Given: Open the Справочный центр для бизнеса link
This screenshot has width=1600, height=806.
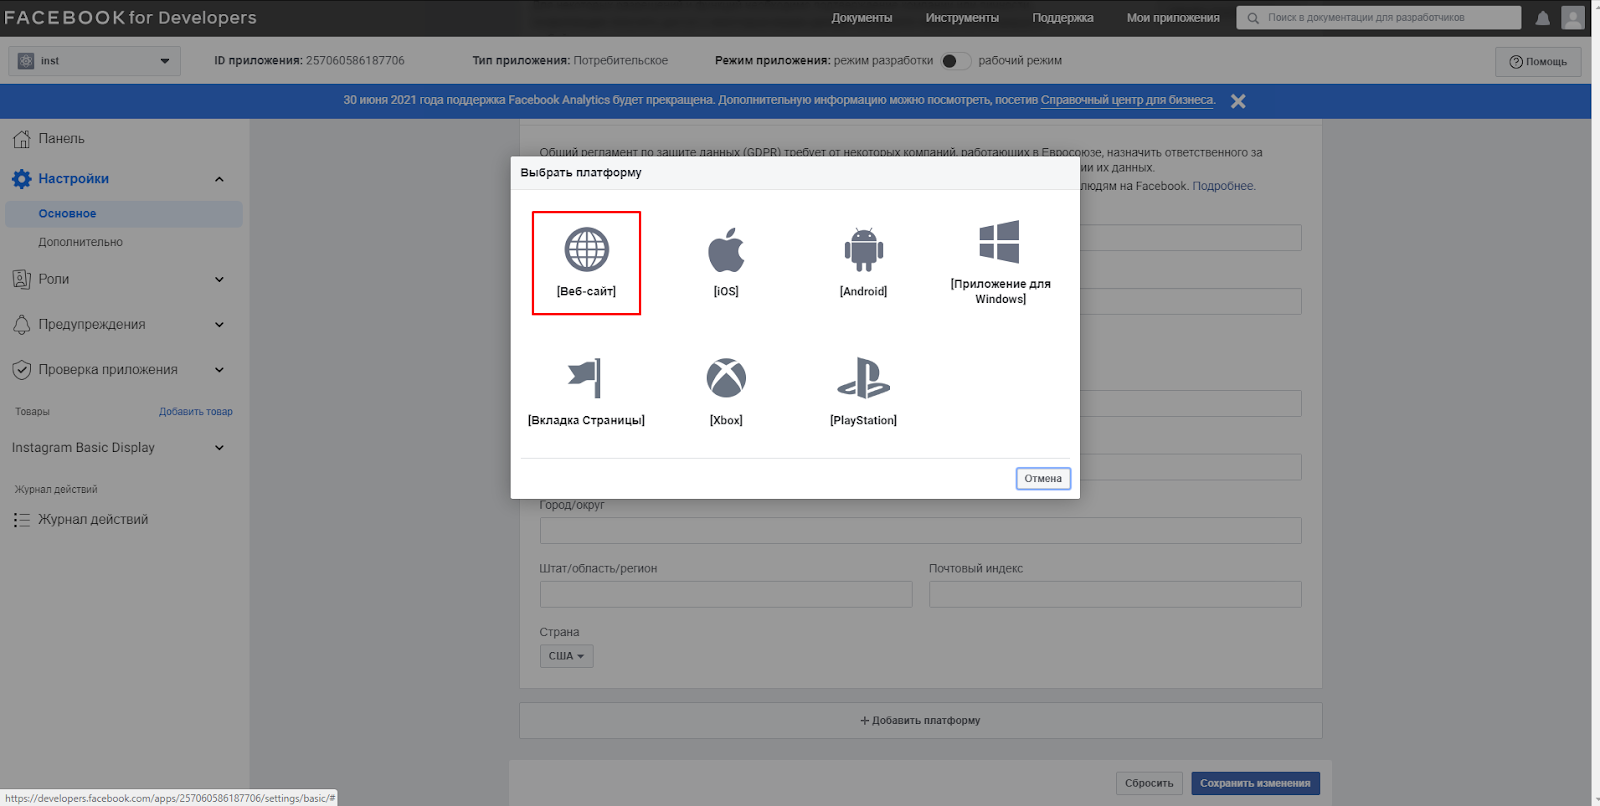Looking at the screenshot, I should click(x=1127, y=100).
